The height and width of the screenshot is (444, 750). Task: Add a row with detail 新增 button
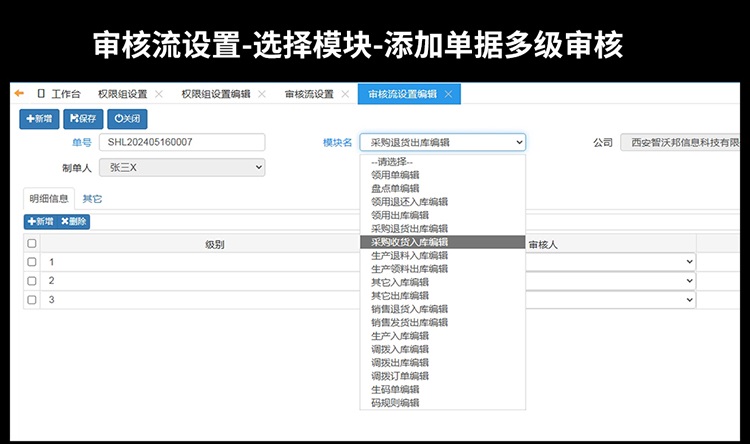(x=40, y=222)
